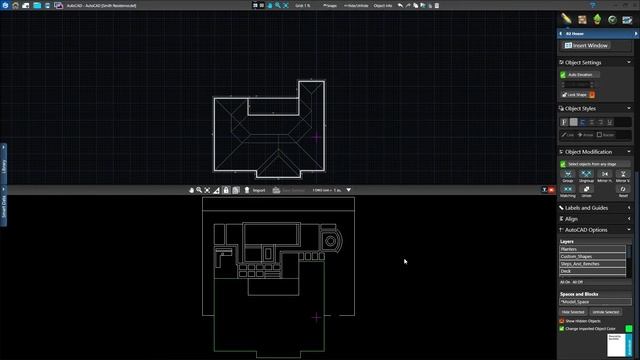
Task: Collapse the Object Settings section
Action: pos(629,62)
